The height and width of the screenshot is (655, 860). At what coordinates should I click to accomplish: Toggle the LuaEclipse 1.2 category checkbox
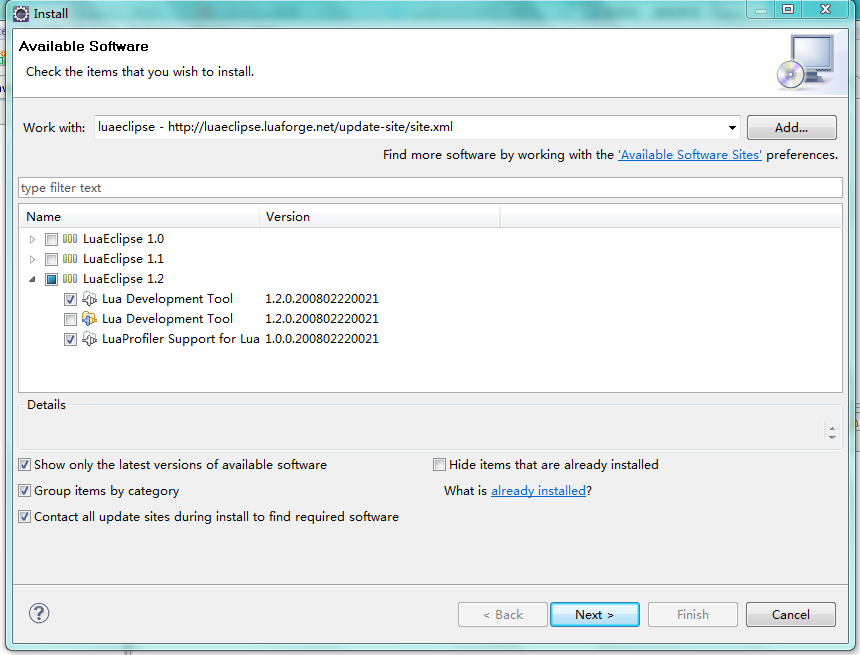click(52, 279)
